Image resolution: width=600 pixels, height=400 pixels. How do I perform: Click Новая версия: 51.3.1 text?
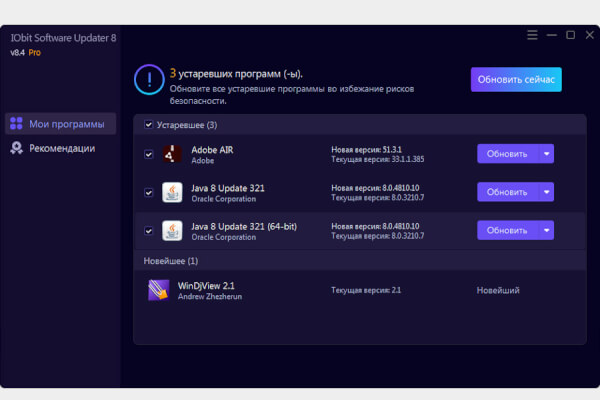[367, 150]
